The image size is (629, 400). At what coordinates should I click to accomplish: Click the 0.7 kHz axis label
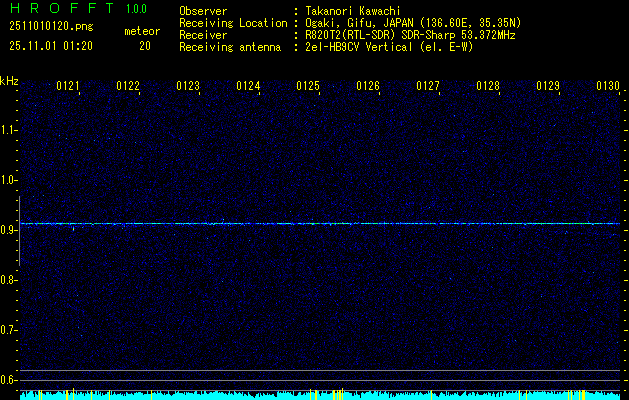pos(7,330)
